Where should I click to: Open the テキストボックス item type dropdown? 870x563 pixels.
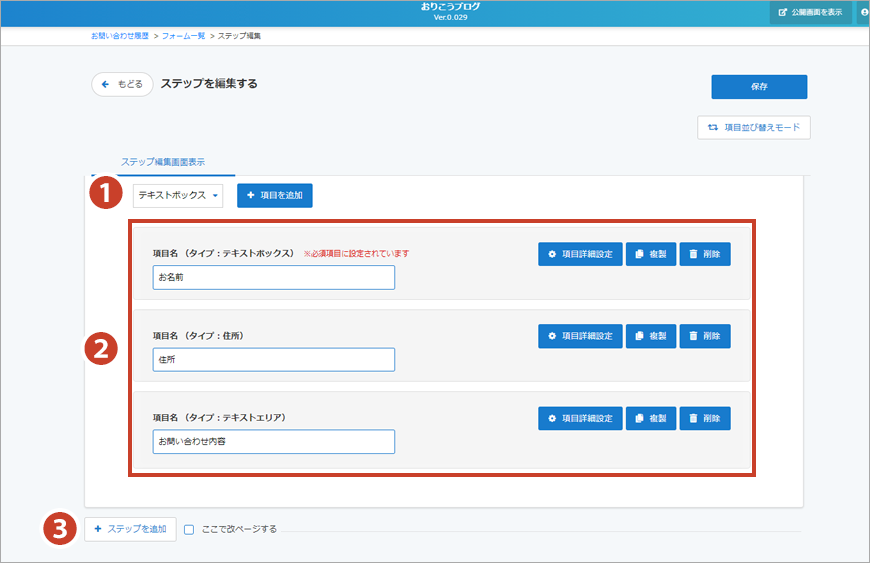pyautogui.click(x=178, y=195)
